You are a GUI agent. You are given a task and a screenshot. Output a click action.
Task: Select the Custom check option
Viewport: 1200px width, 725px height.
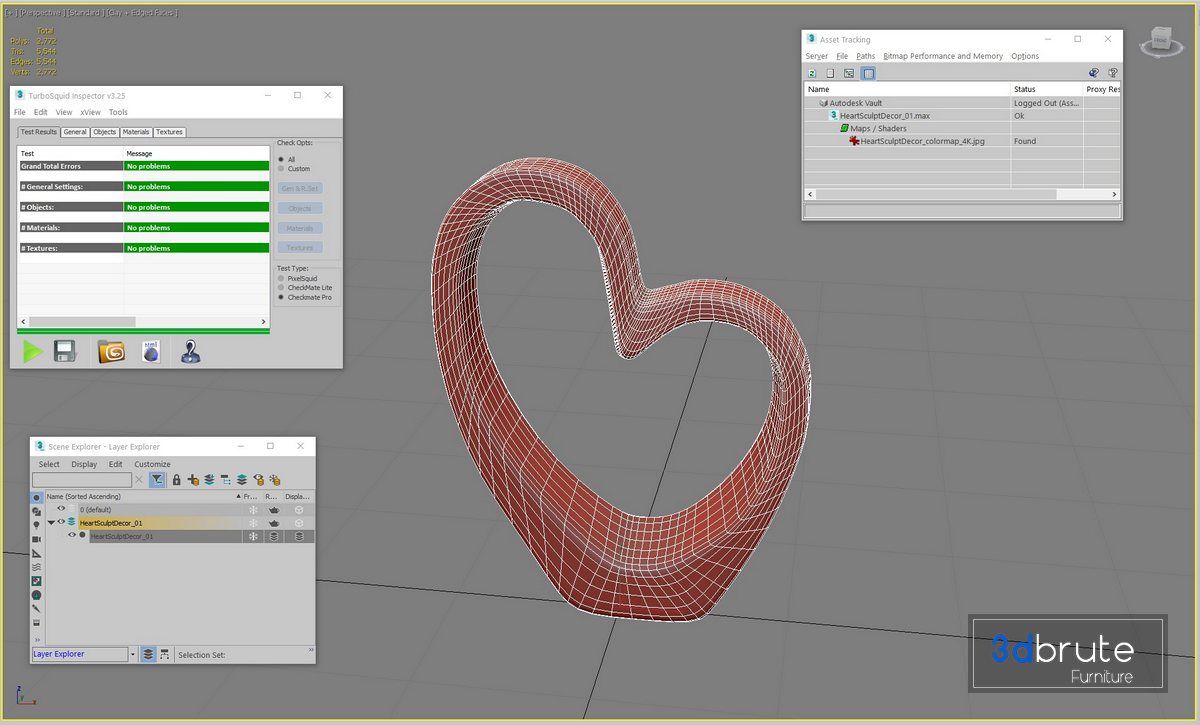tap(282, 169)
